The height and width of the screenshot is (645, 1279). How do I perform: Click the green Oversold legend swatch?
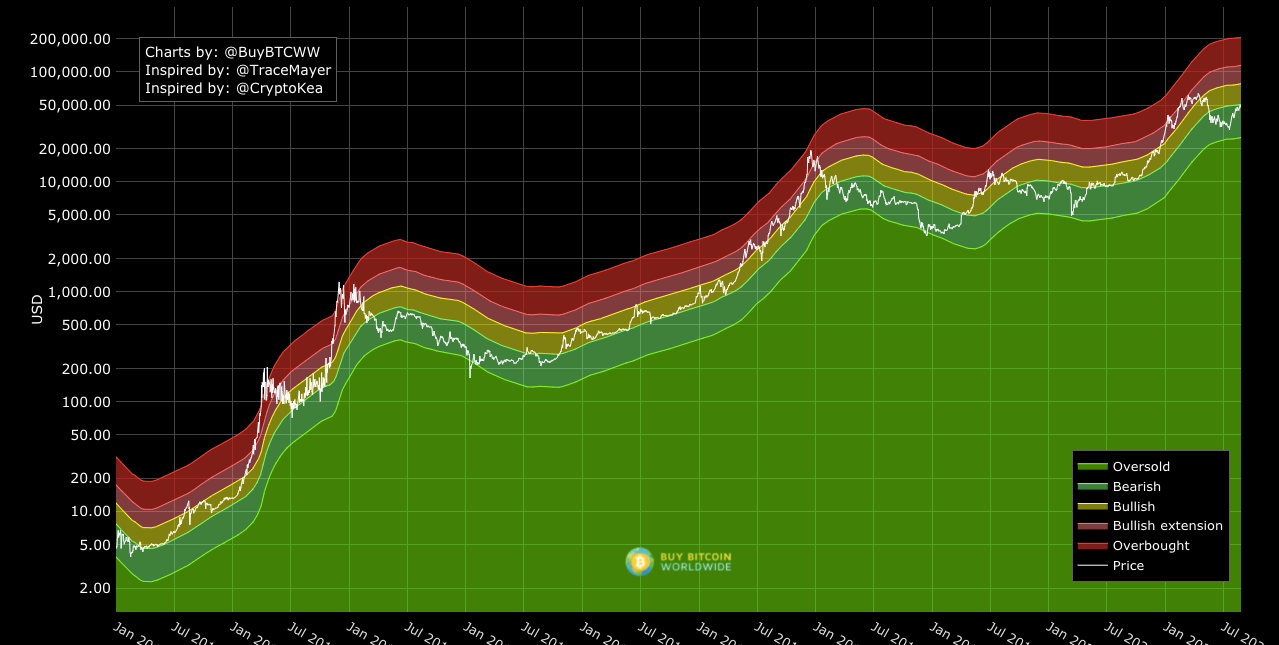point(1092,467)
